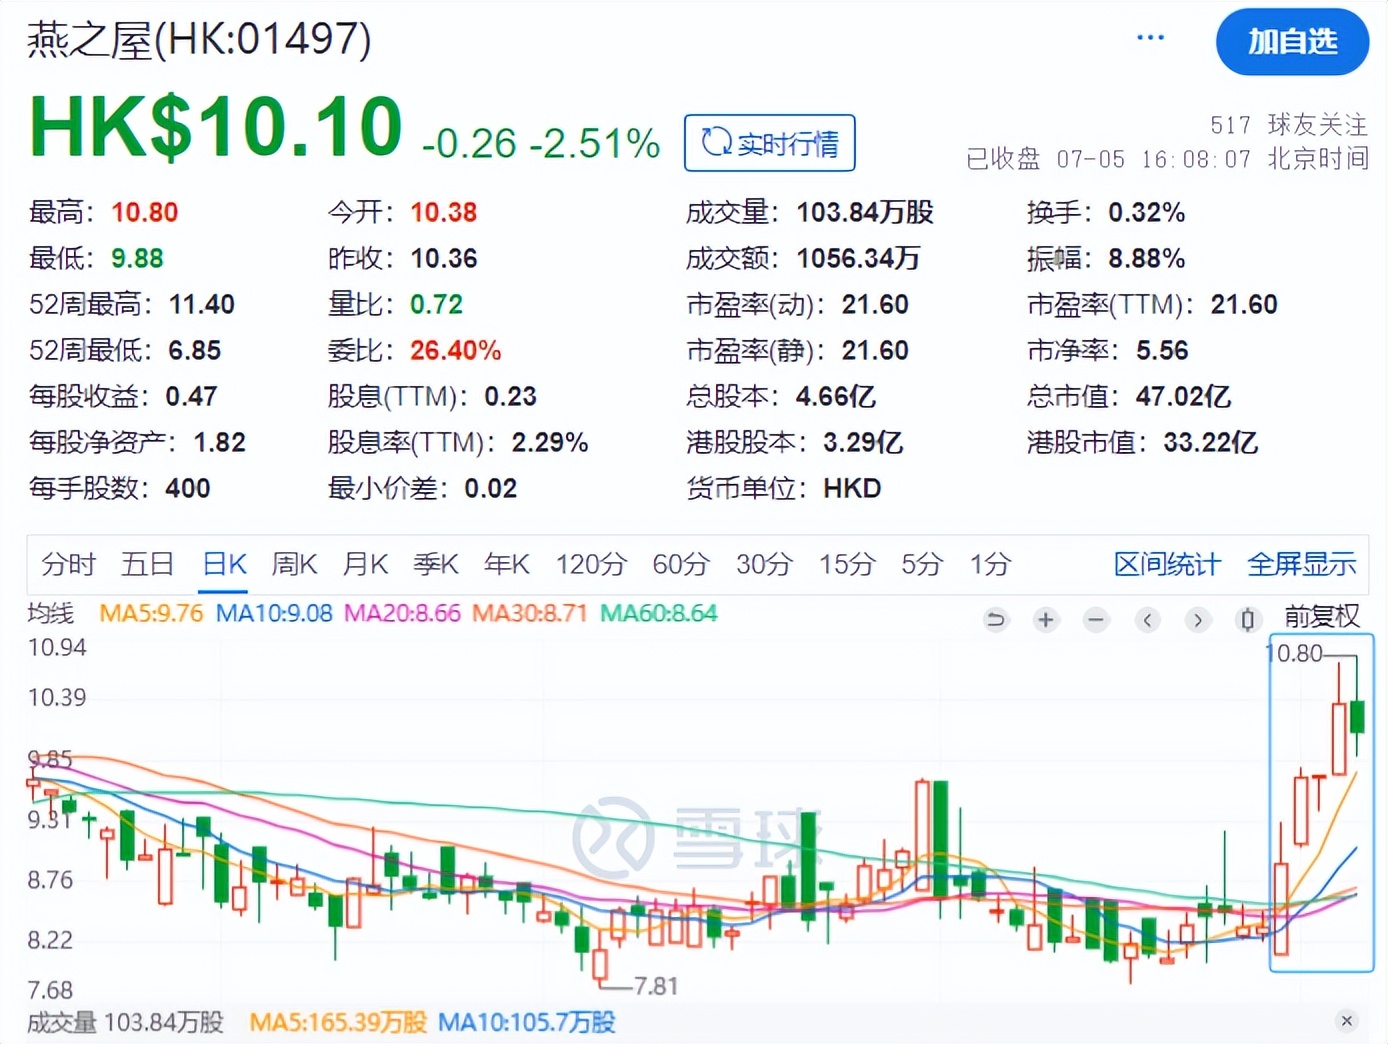This screenshot has height=1044, width=1388.
Task: Click the 实时行情 real-time quote button
Action: [x=769, y=143]
